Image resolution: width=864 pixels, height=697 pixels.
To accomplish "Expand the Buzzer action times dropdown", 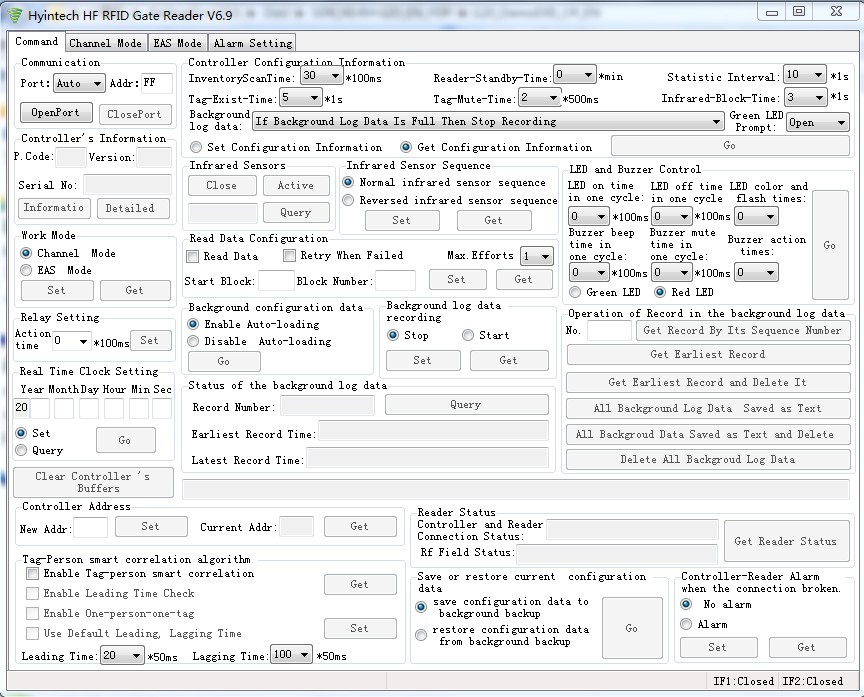I will (757, 272).
